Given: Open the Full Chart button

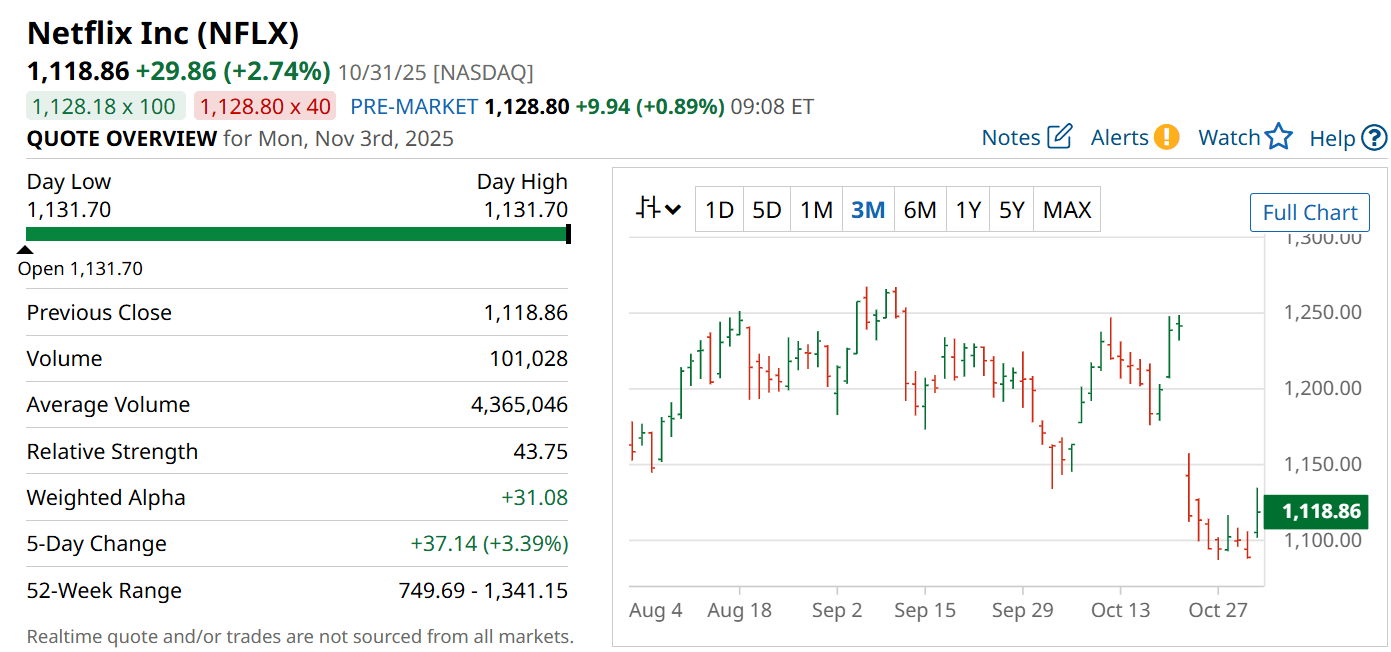Looking at the screenshot, I should click(1309, 213).
